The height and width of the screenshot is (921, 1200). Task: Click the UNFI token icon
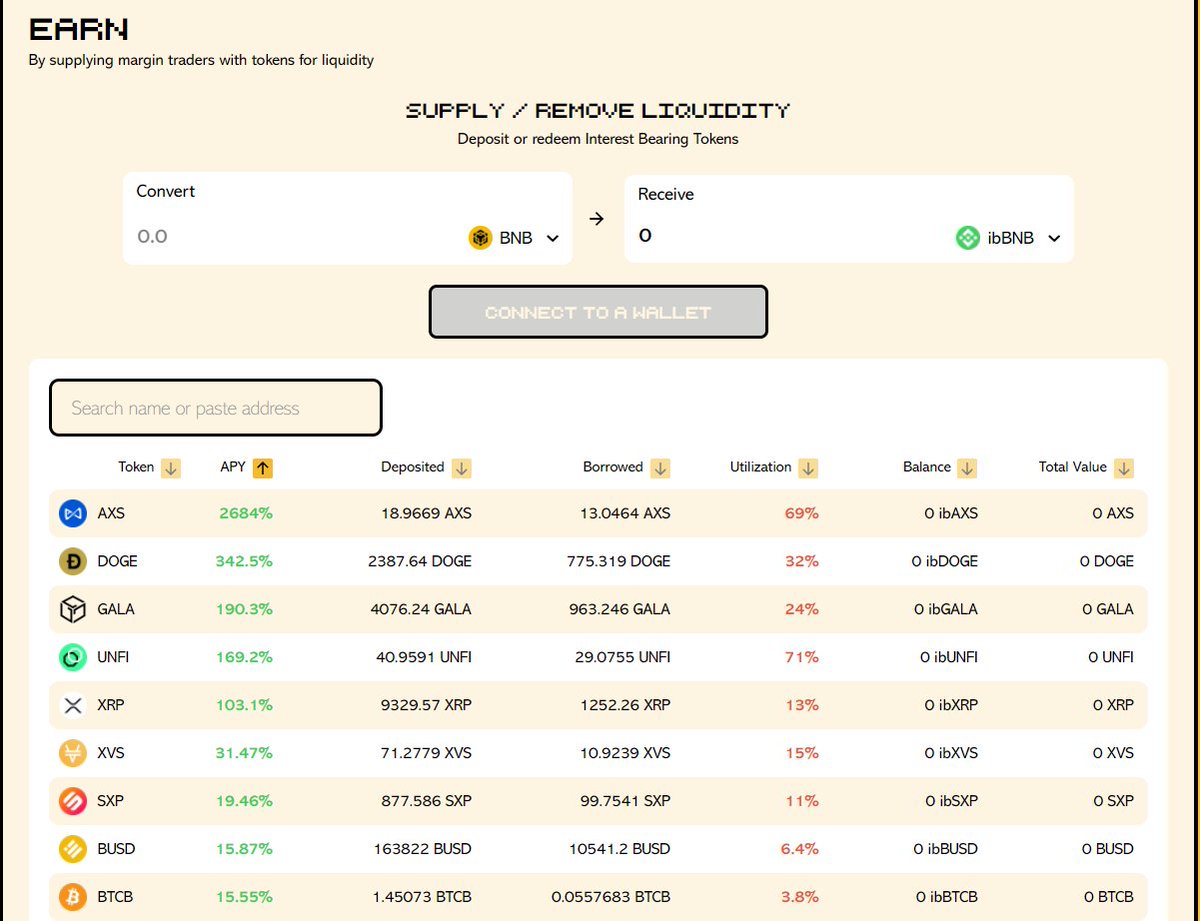tap(72, 657)
